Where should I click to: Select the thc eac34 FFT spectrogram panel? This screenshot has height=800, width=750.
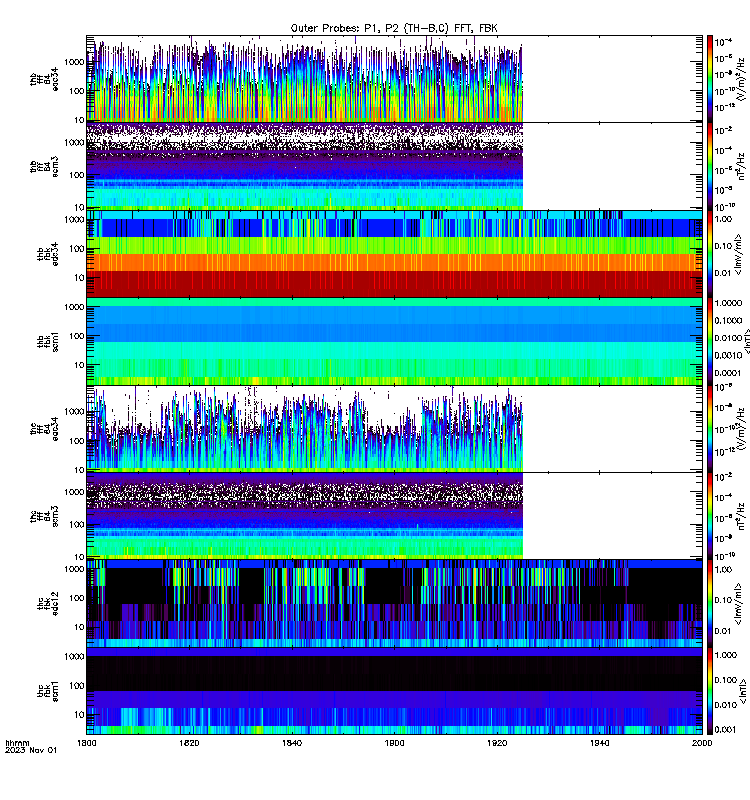coord(394,429)
